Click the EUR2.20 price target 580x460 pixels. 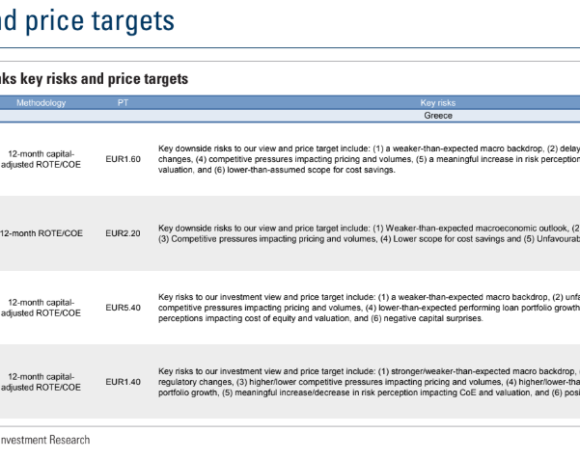click(x=123, y=233)
